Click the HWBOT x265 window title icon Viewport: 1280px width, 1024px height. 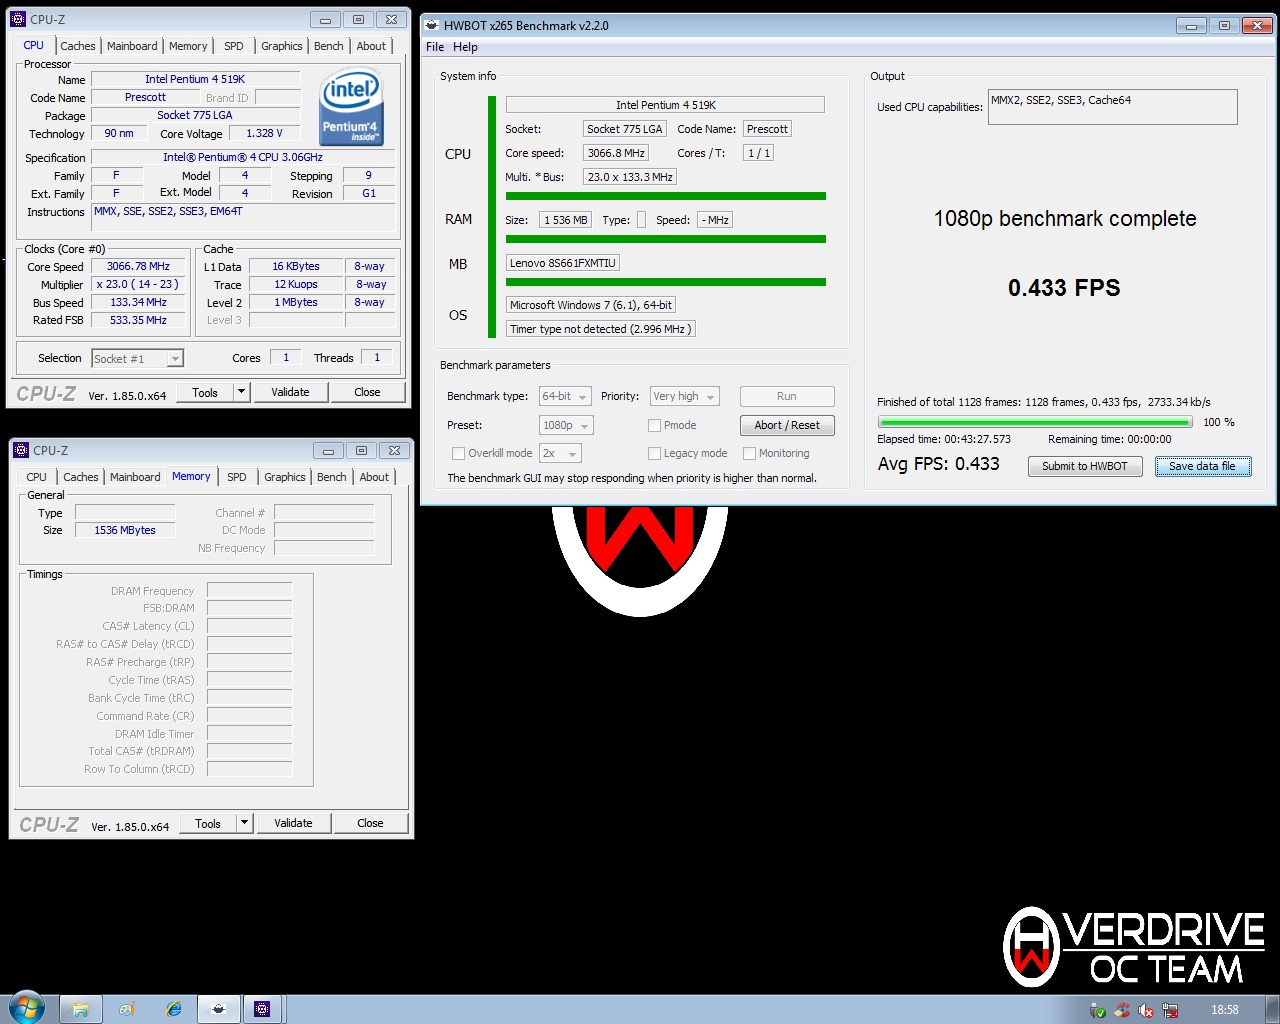click(x=432, y=25)
